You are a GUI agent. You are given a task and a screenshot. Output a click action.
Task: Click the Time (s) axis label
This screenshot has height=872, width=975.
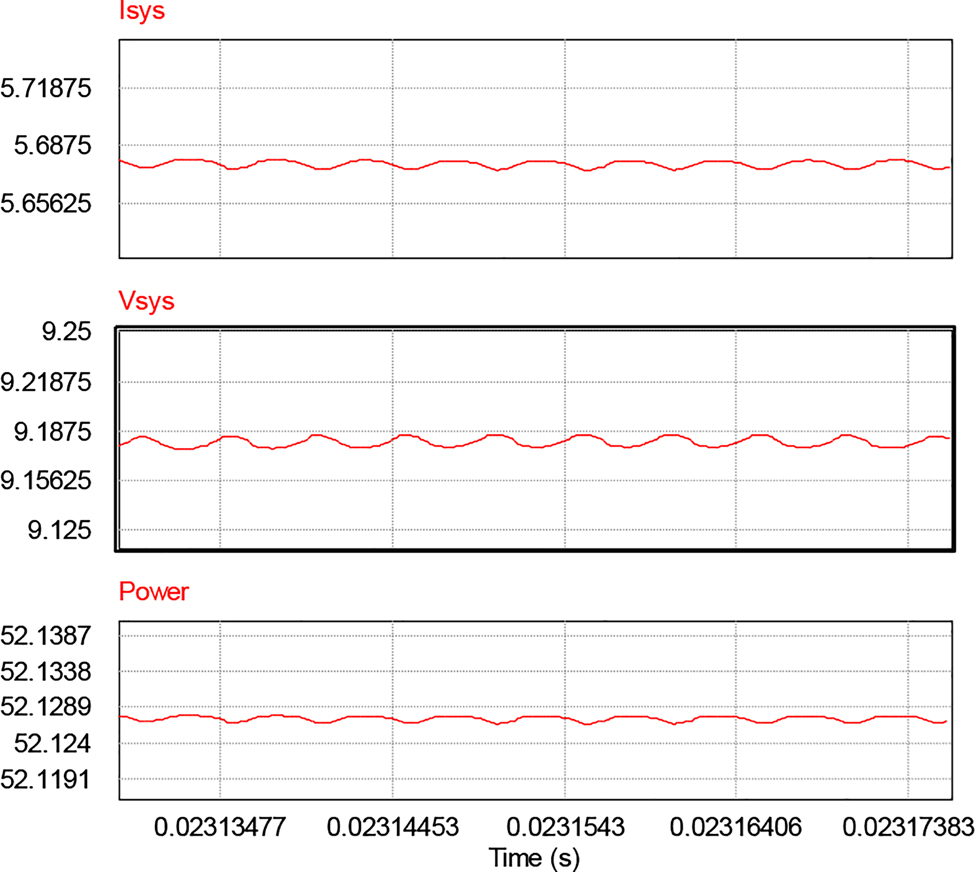pyautogui.click(x=536, y=857)
